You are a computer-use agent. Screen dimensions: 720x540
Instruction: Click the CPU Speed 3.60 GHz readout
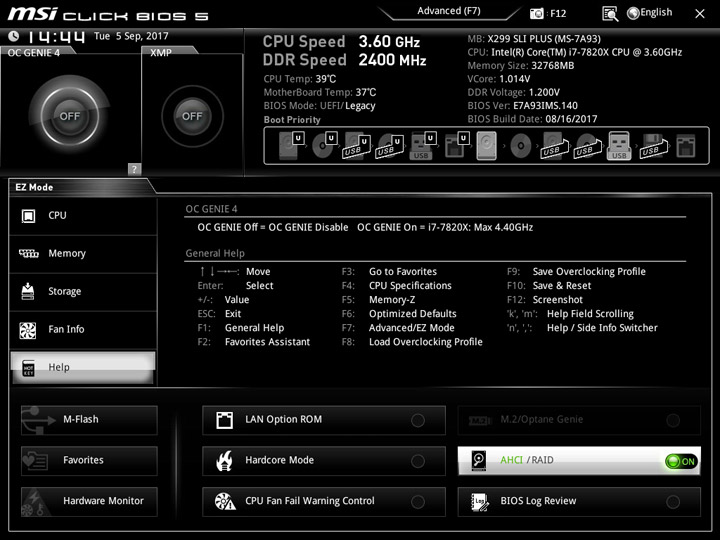pos(341,42)
